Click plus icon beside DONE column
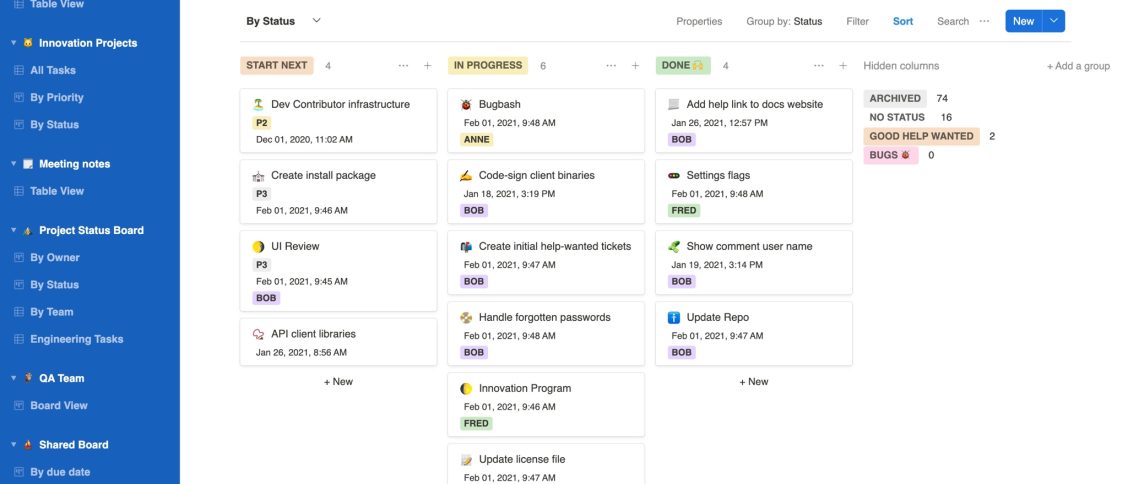The image size is (1128, 484). tap(843, 66)
